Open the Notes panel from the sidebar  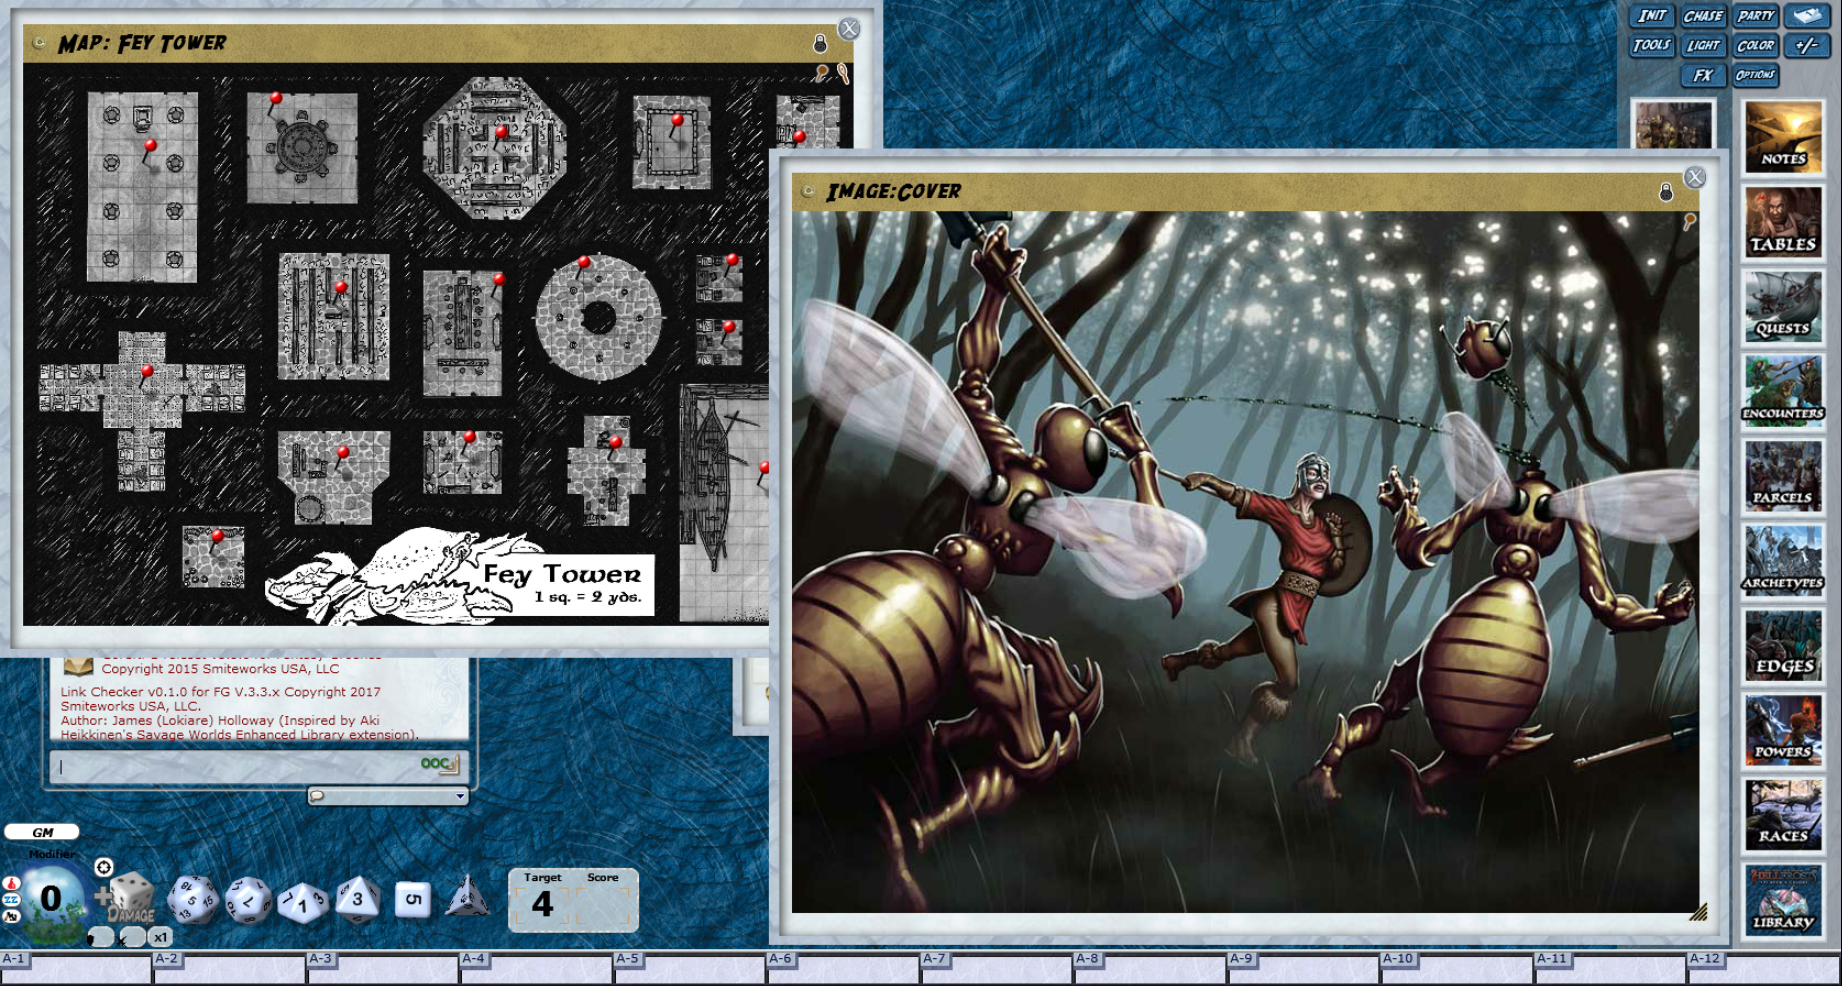pos(1785,137)
